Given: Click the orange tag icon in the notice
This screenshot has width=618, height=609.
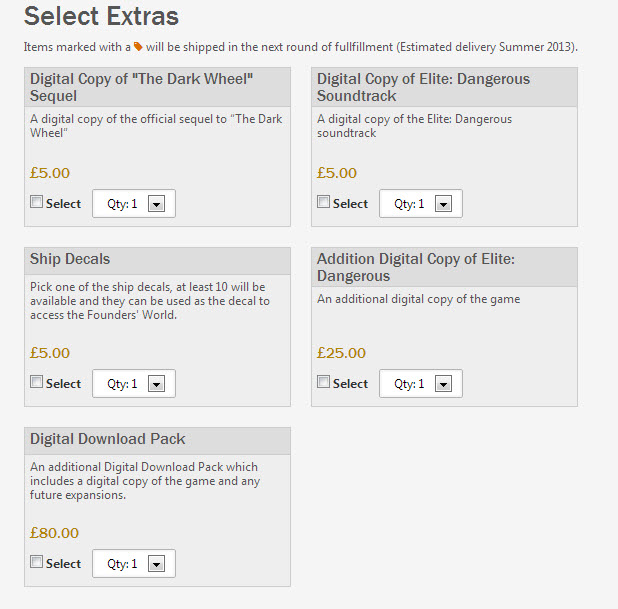Looking at the screenshot, I should (138, 47).
